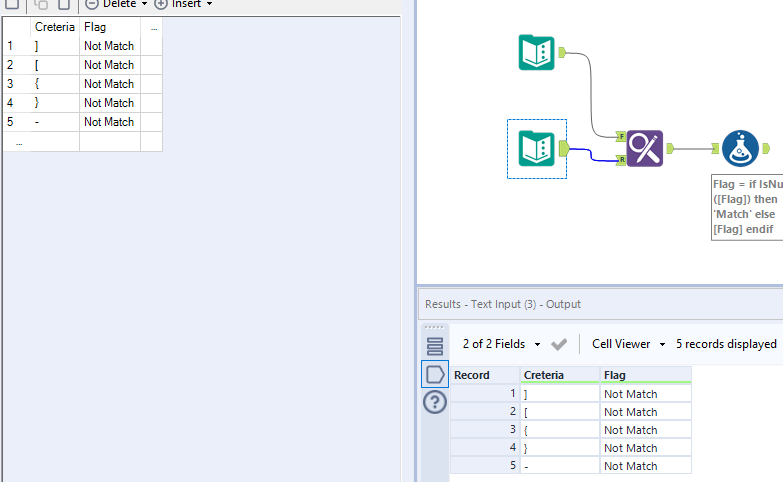The height and width of the screenshot is (482, 783).
Task: Select the Formula tool flask icon
Action: tap(740, 148)
